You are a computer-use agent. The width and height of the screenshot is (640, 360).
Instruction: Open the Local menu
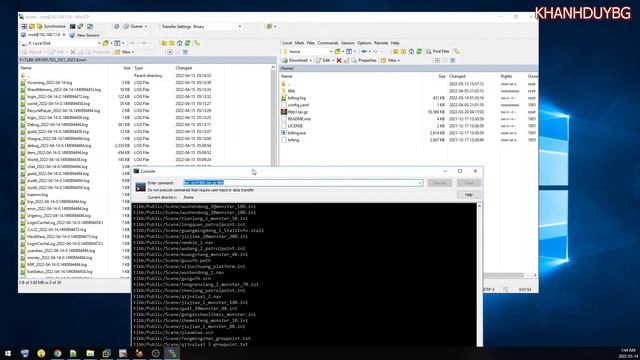[287, 43]
